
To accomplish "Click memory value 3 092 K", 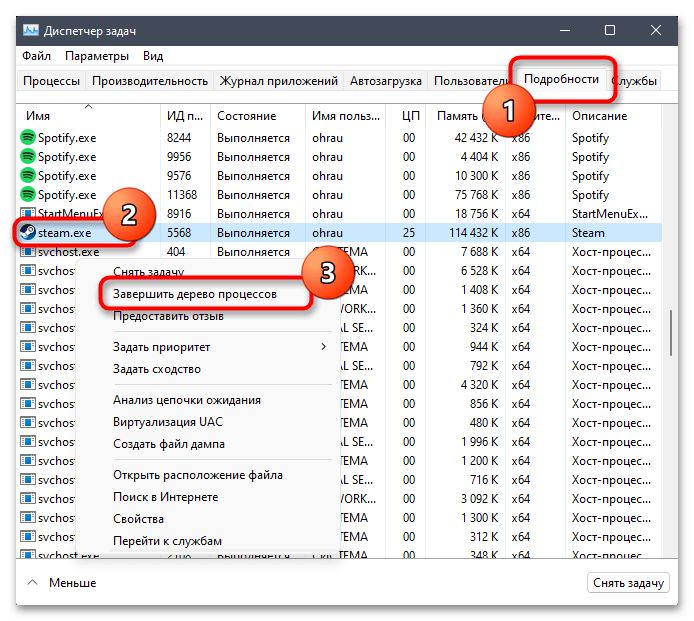I will pos(479,498).
